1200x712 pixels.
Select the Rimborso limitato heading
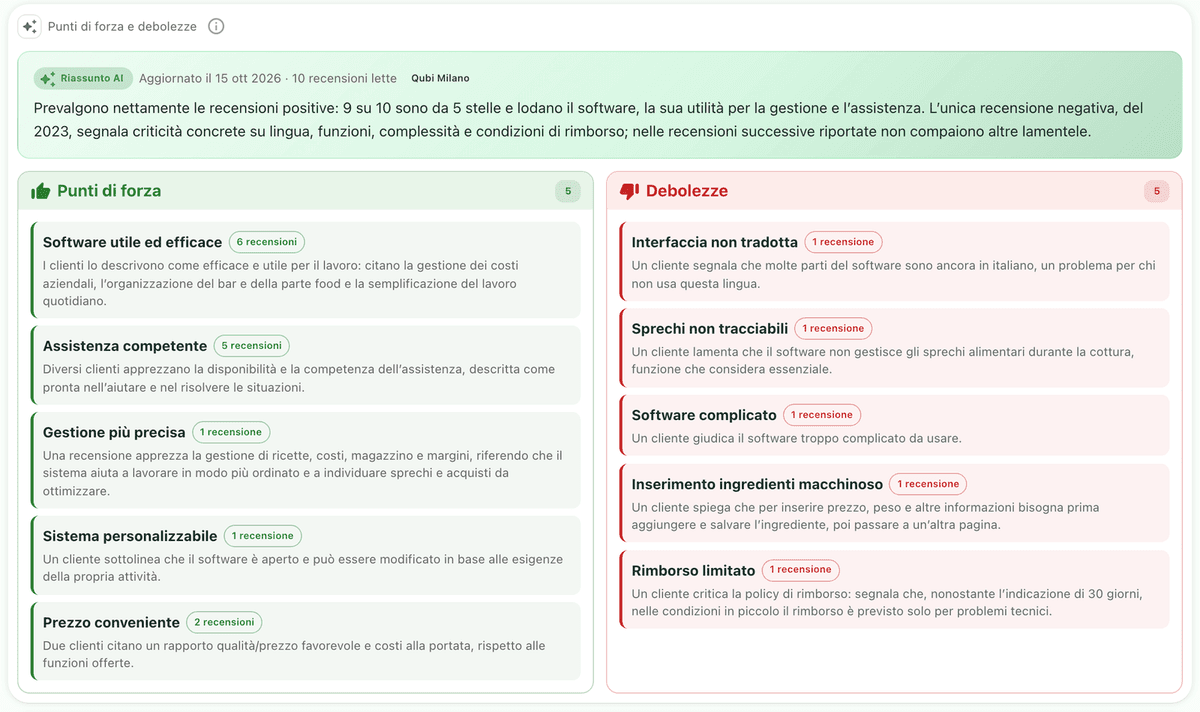pyautogui.click(x=693, y=570)
